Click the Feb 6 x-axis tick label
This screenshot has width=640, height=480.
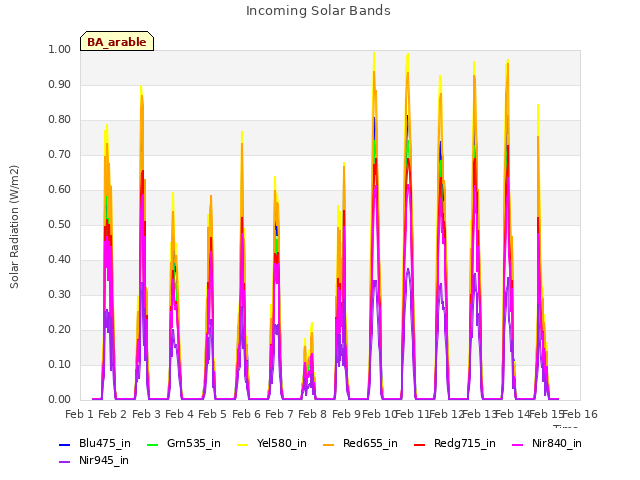pyautogui.click(x=246, y=415)
